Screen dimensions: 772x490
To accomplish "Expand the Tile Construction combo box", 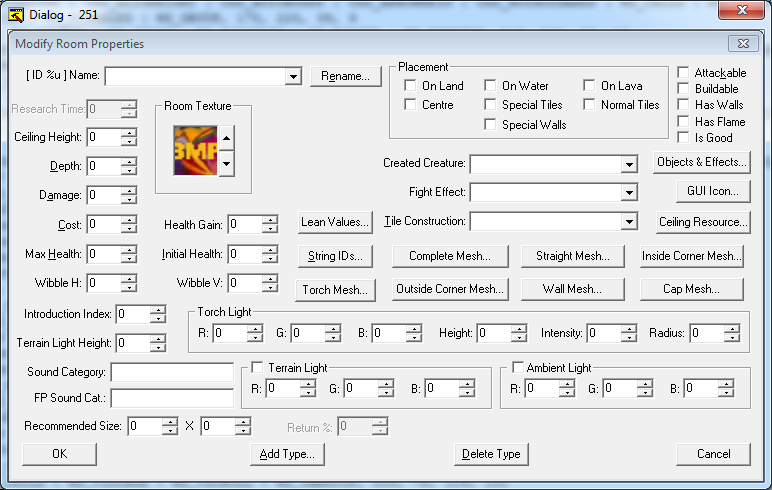I will click(629, 222).
